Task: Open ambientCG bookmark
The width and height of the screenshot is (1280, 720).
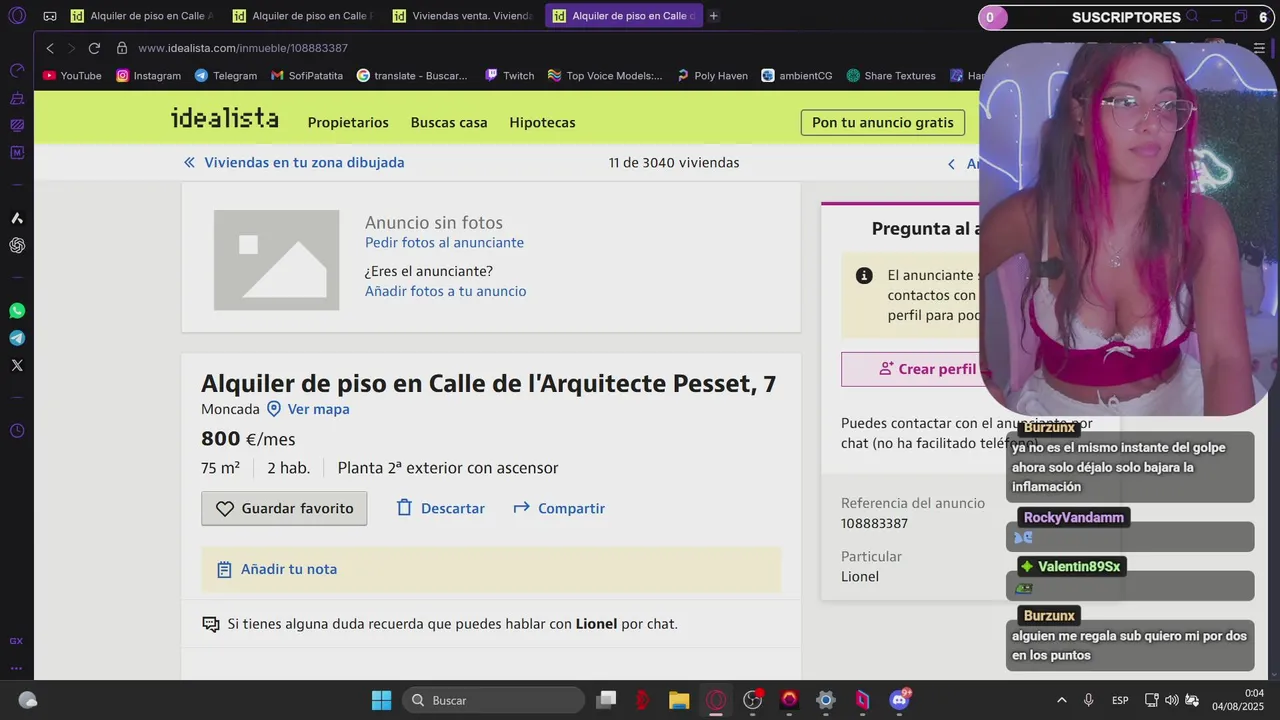Action: 796,75
